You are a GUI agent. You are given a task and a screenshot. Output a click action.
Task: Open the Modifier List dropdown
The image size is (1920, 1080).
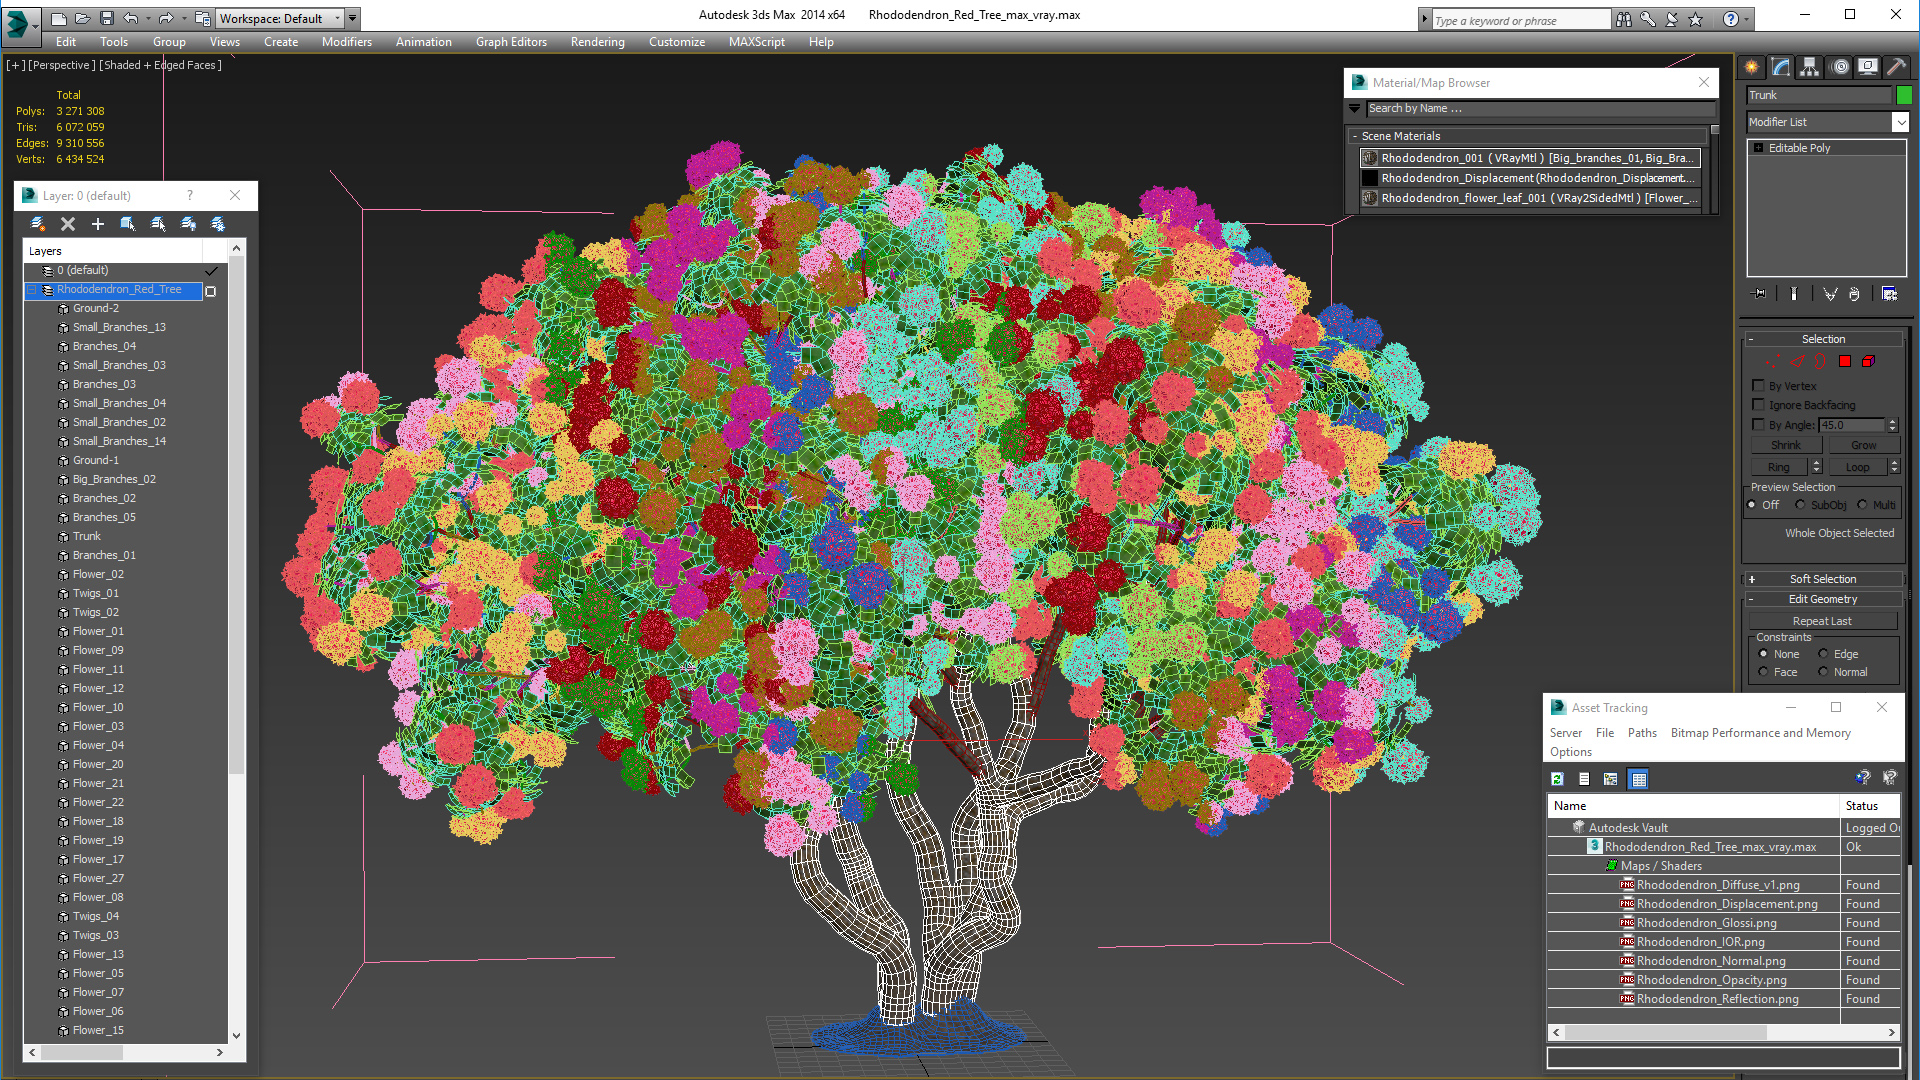point(1900,122)
